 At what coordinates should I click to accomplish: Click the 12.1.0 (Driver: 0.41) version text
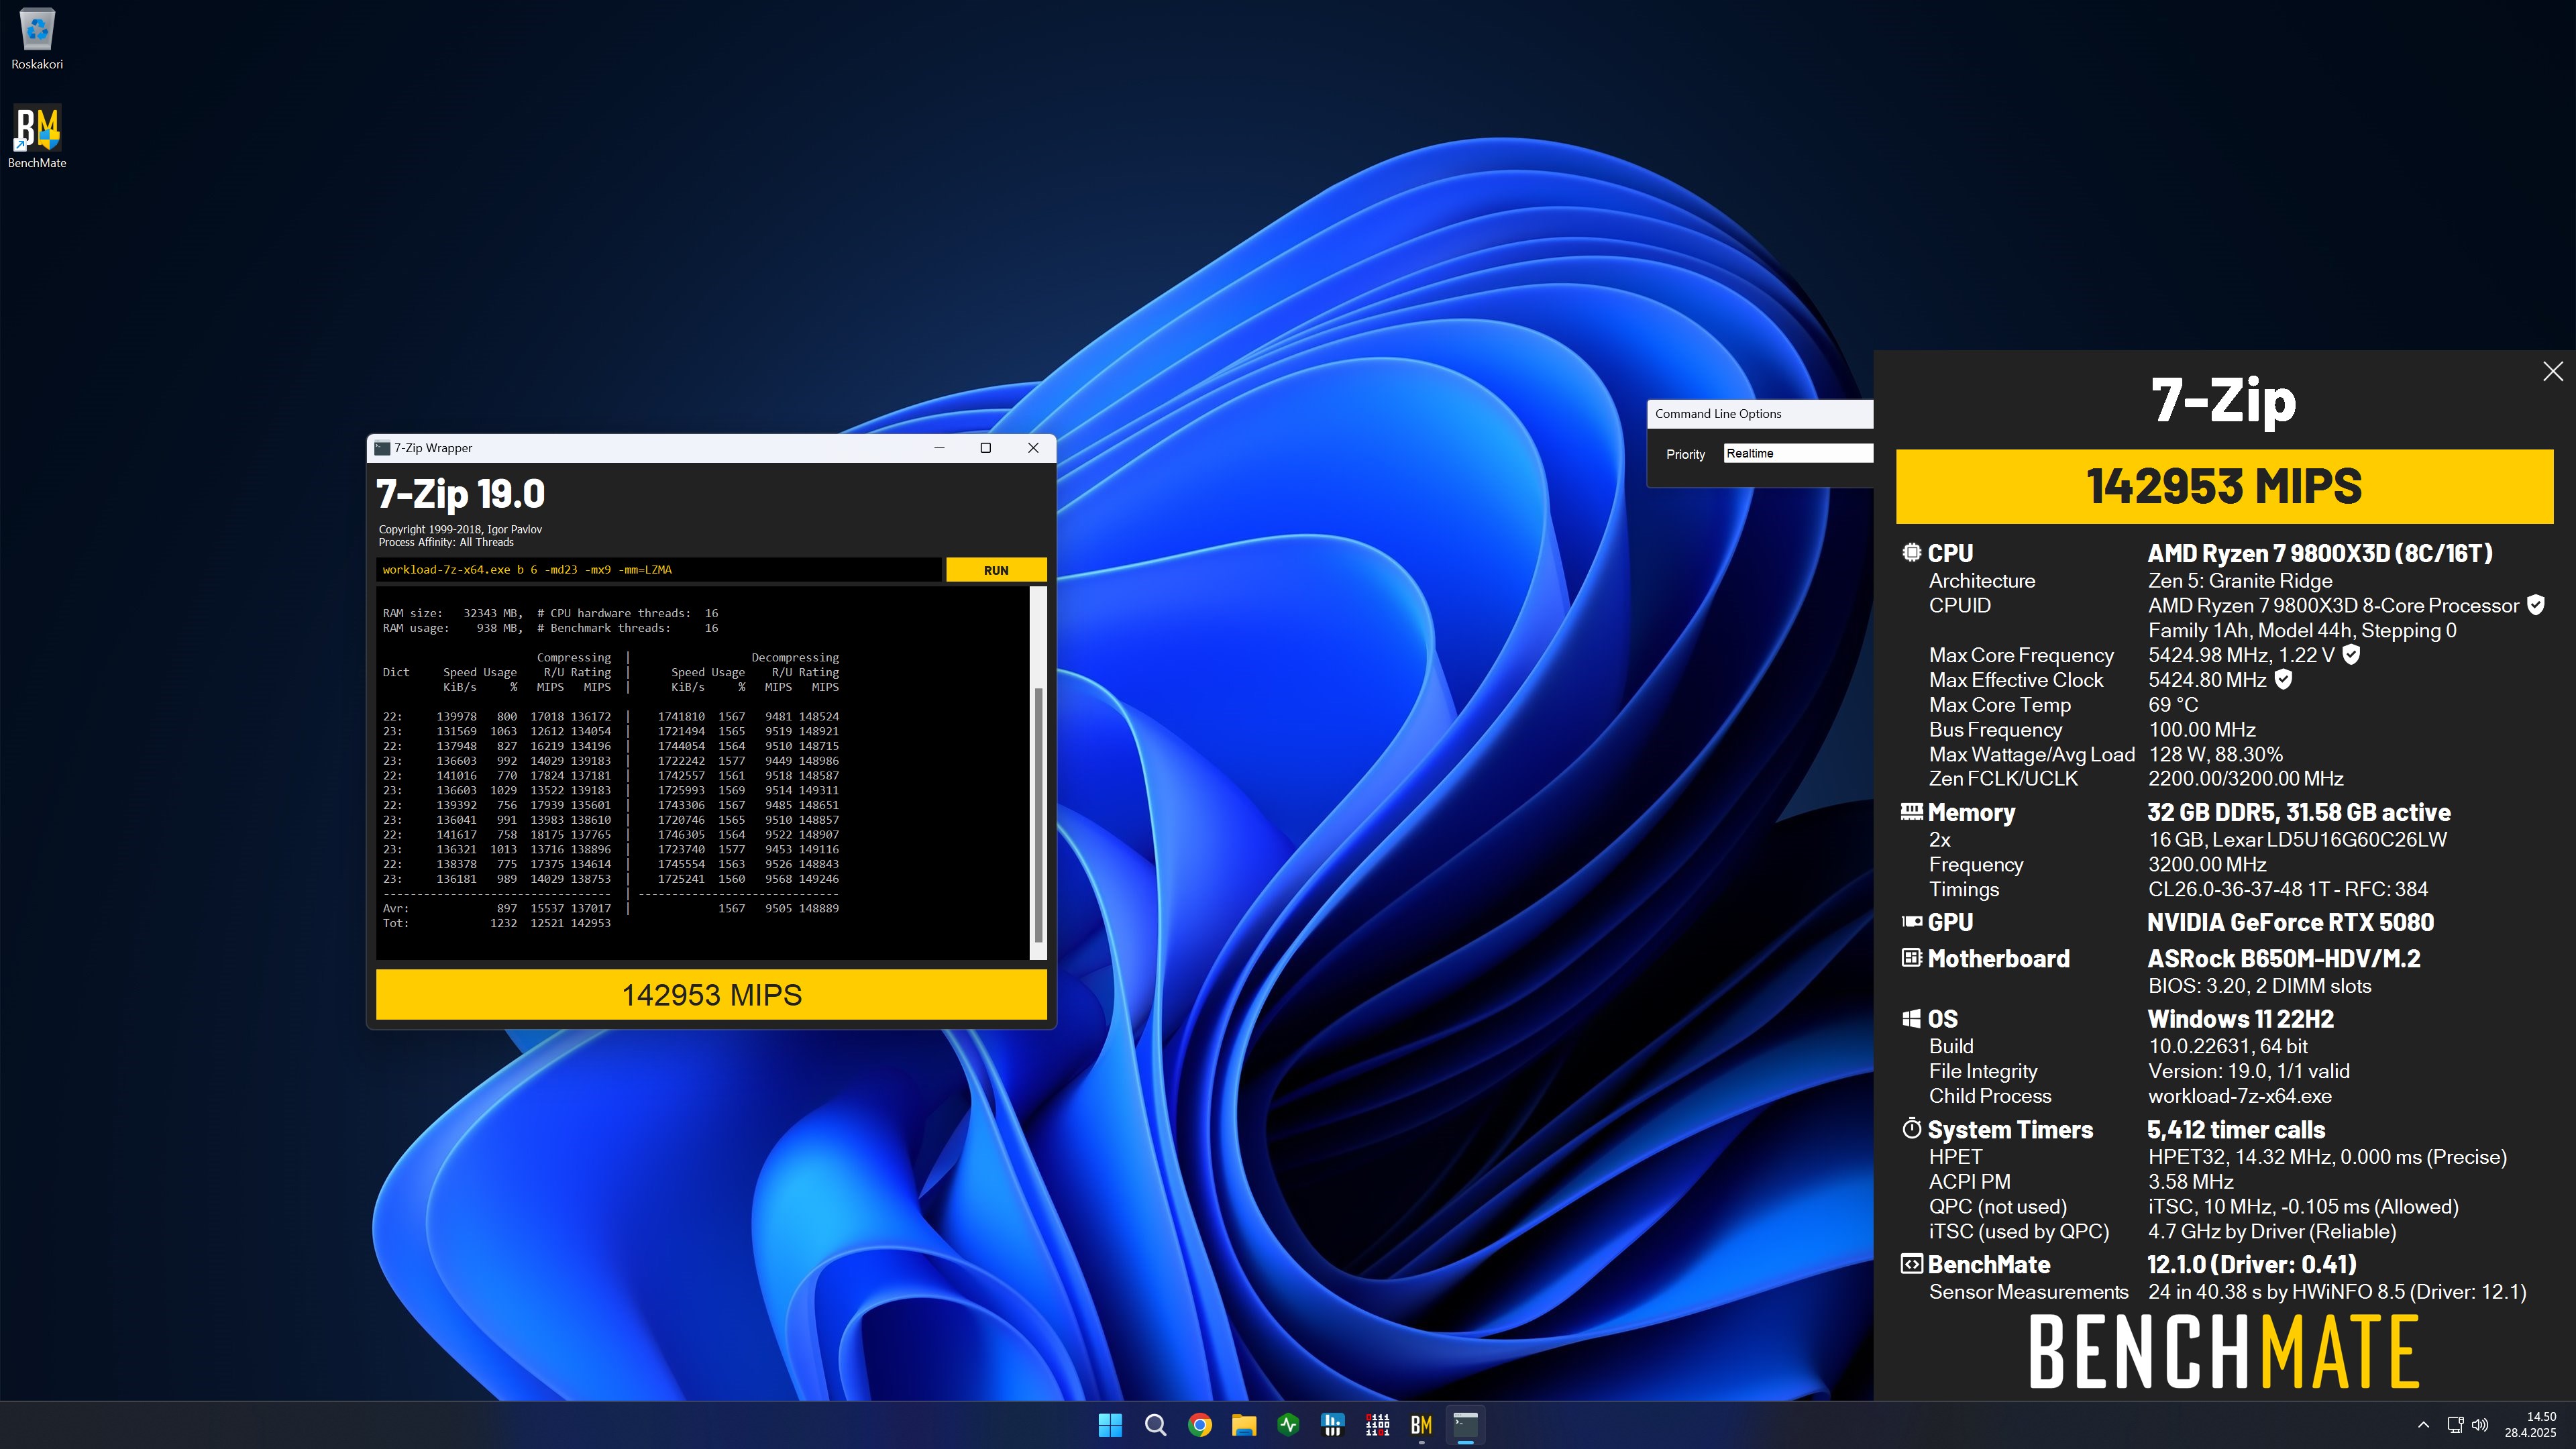[2251, 1265]
